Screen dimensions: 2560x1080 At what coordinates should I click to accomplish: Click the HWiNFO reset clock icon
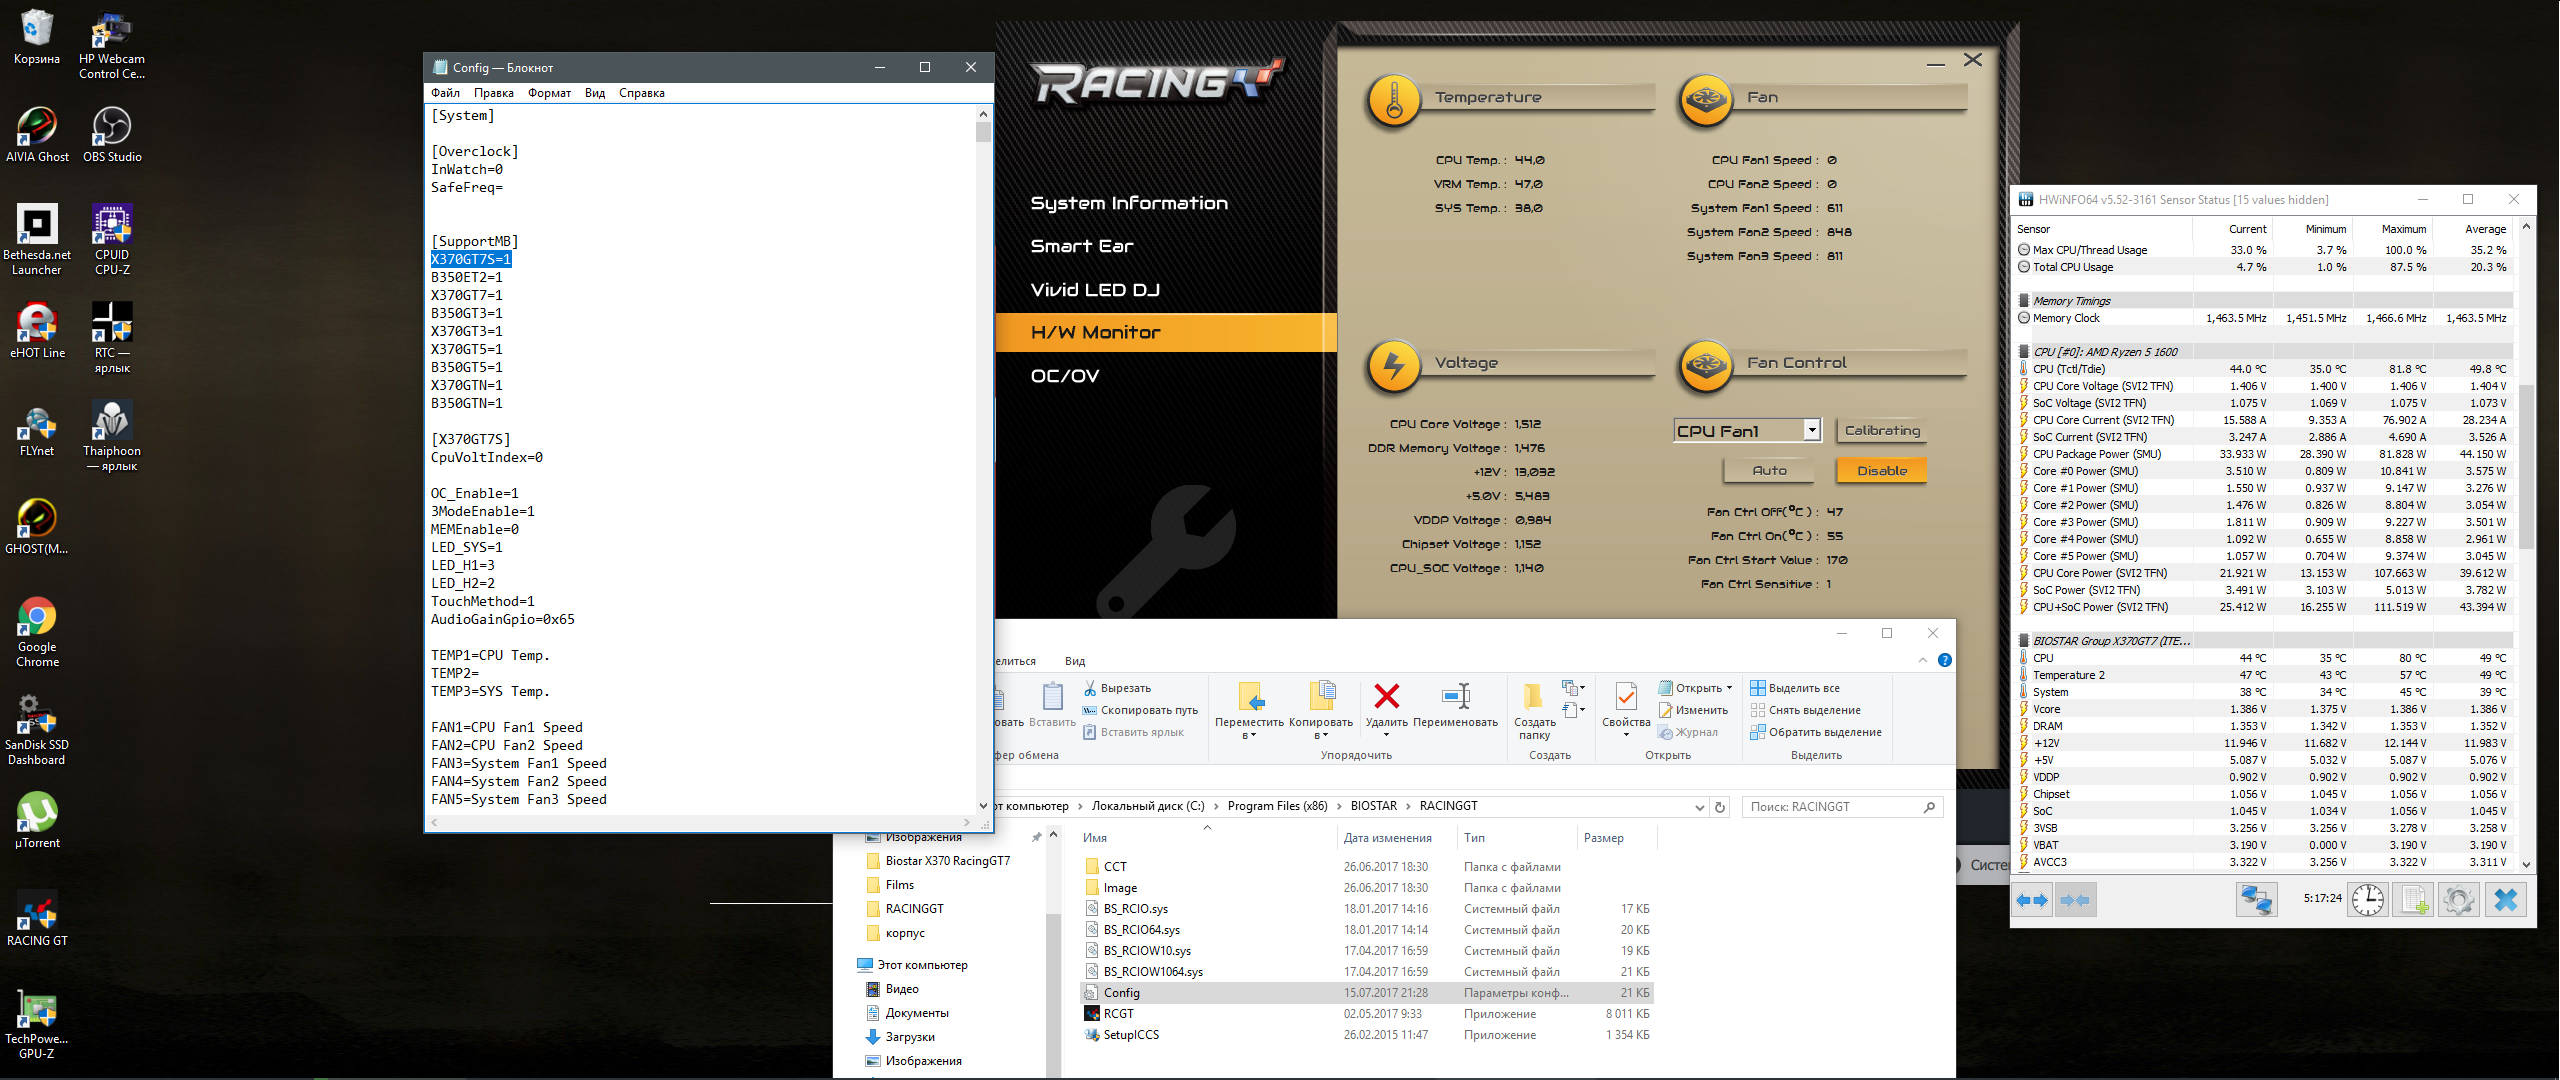coord(2367,900)
